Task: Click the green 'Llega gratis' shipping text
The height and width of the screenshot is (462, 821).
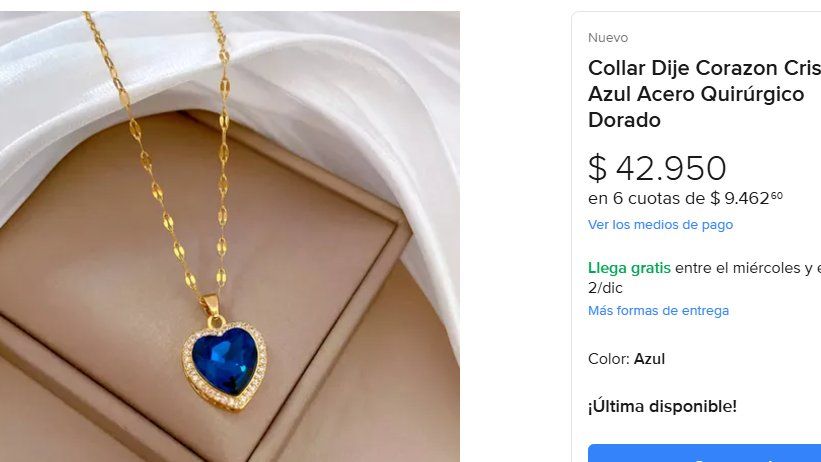Action: 629,268
